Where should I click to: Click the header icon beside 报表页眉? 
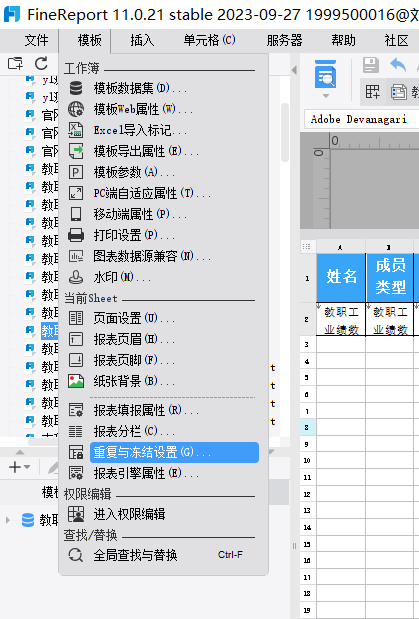click(x=76, y=339)
